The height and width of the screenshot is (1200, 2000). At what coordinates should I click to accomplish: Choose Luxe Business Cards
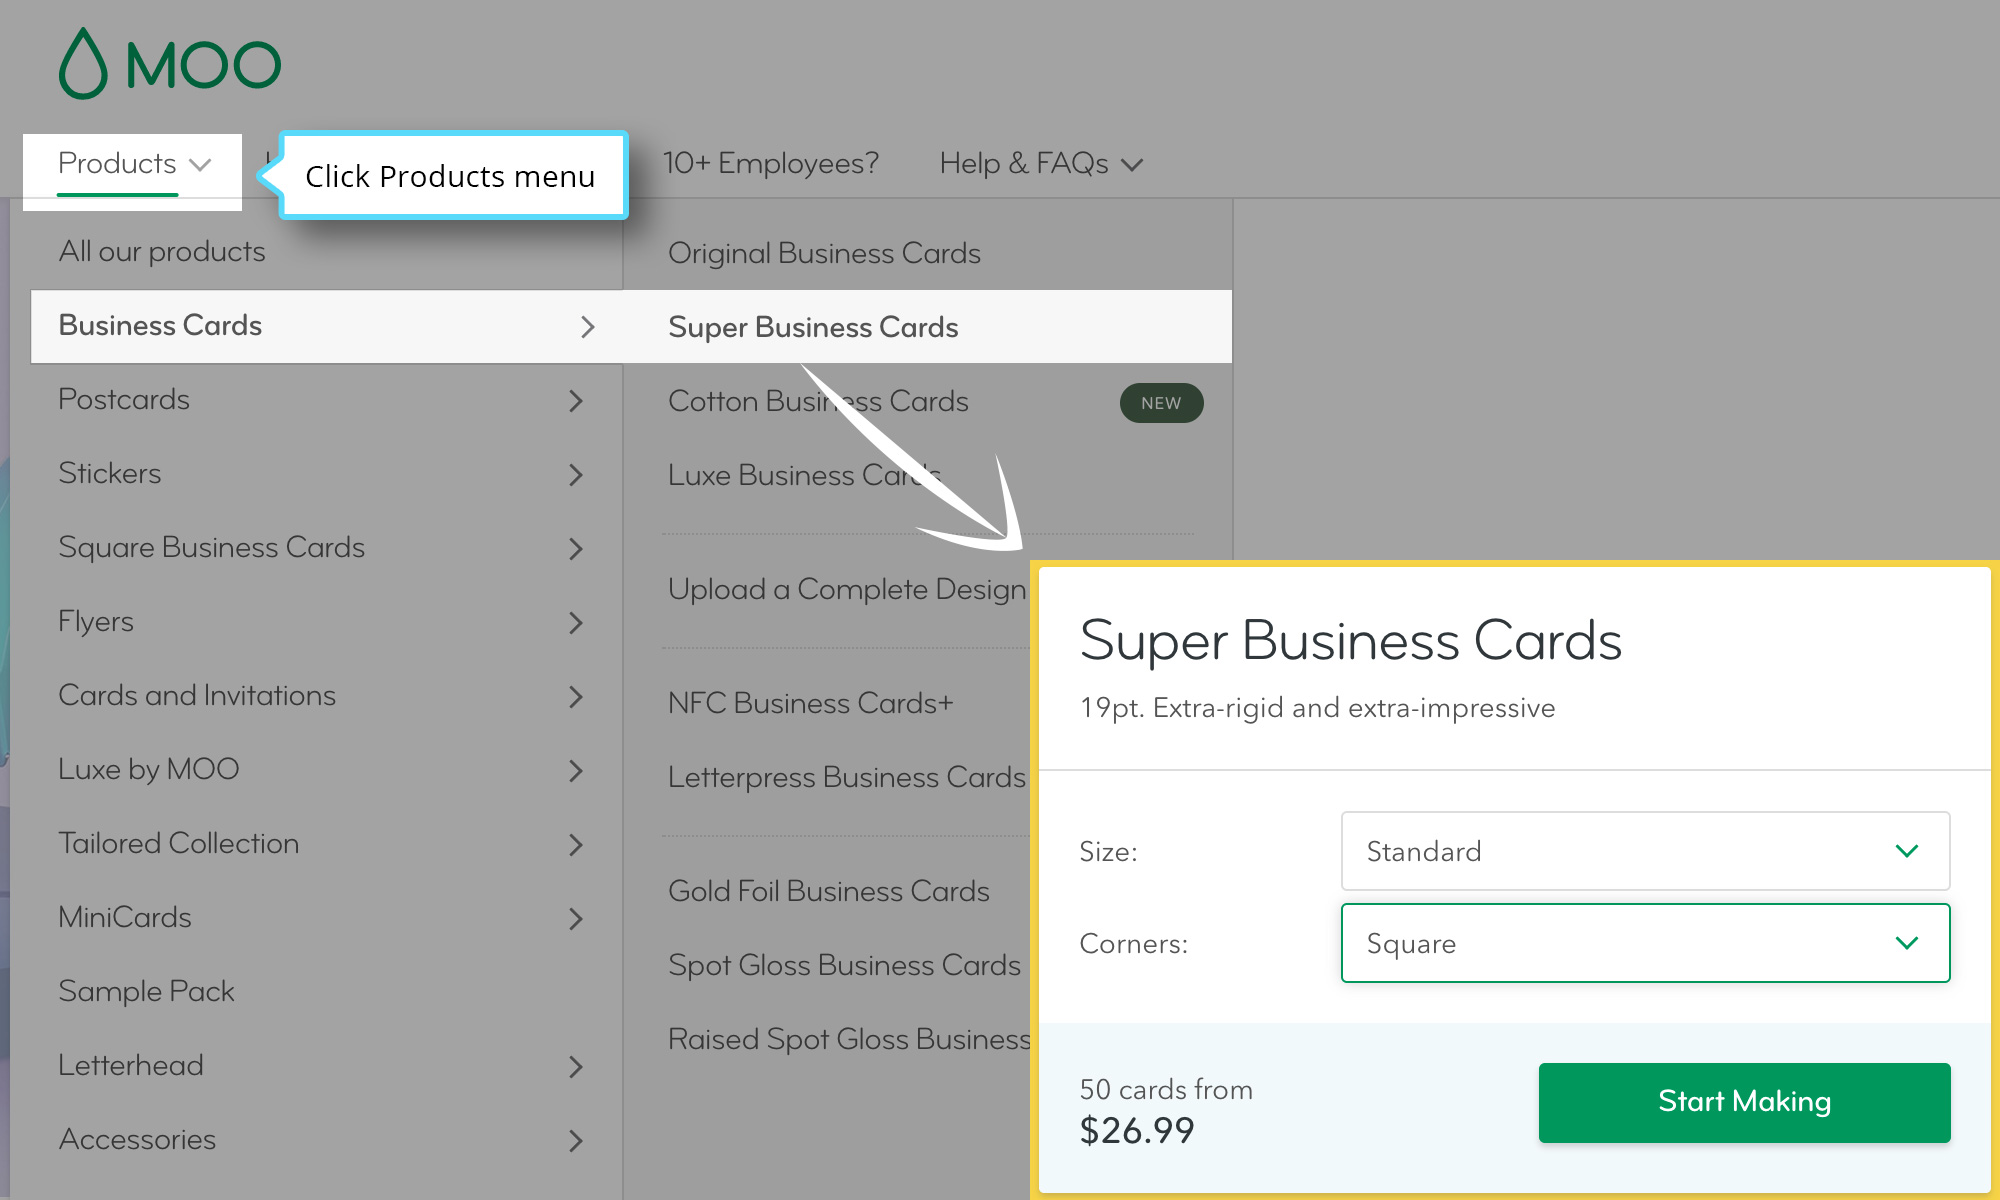point(805,475)
